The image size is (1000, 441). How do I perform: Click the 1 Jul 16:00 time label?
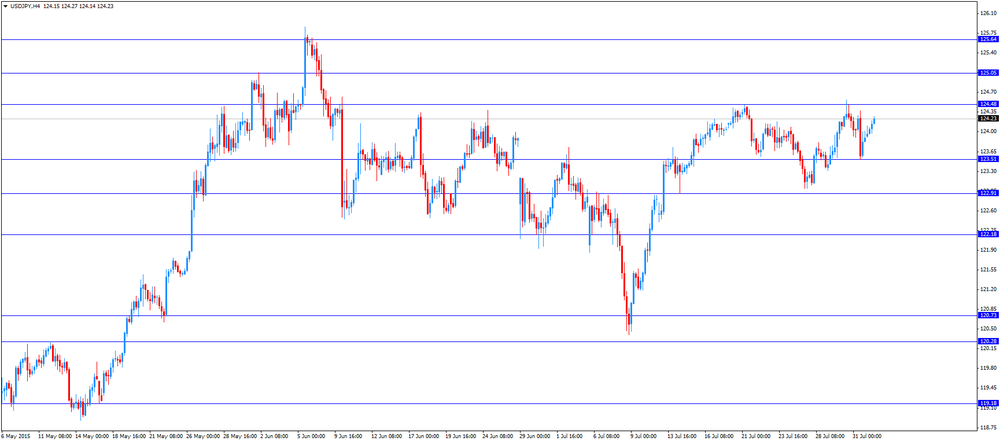(x=571, y=436)
